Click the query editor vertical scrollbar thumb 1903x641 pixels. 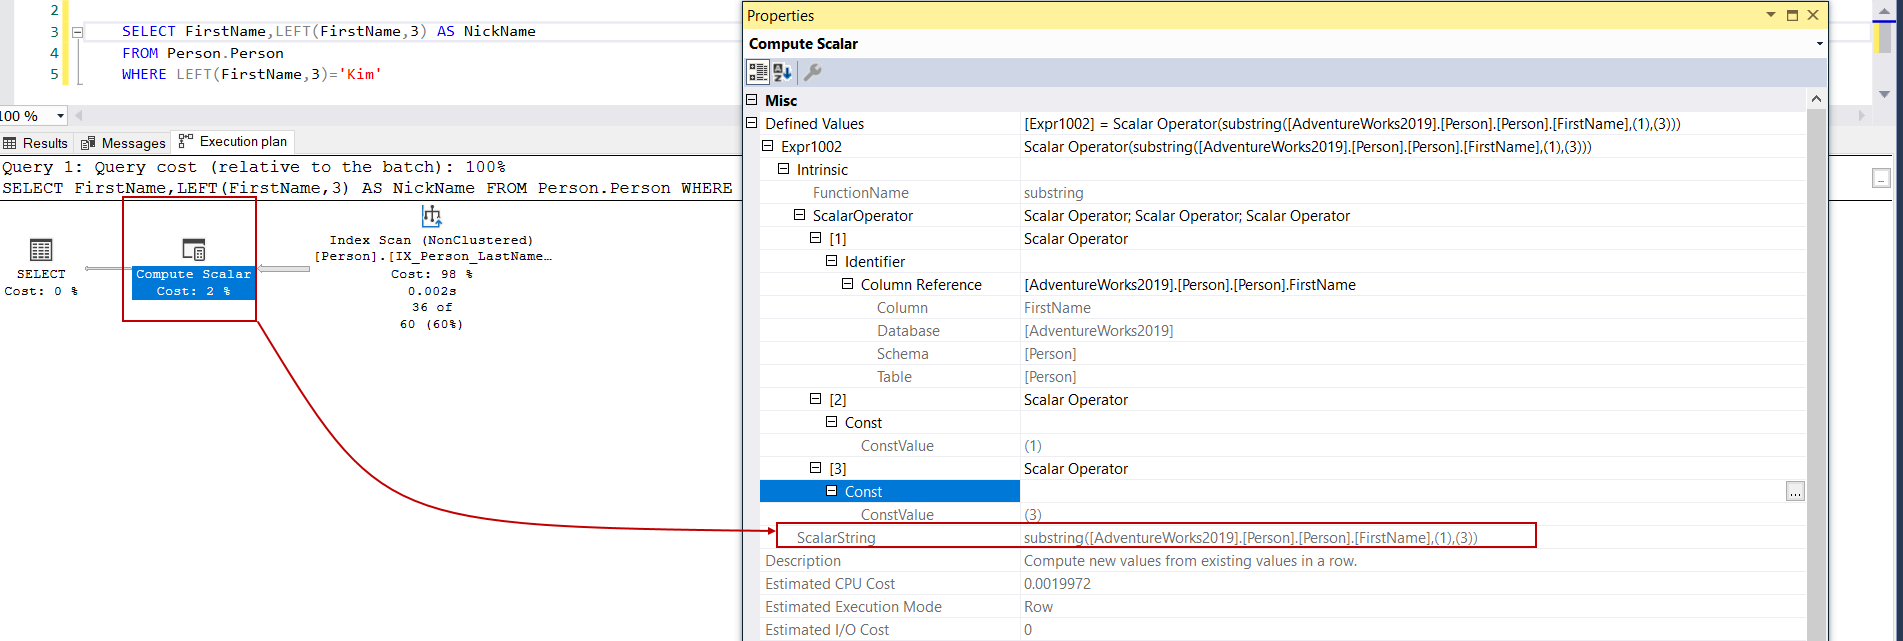coord(1884,36)
